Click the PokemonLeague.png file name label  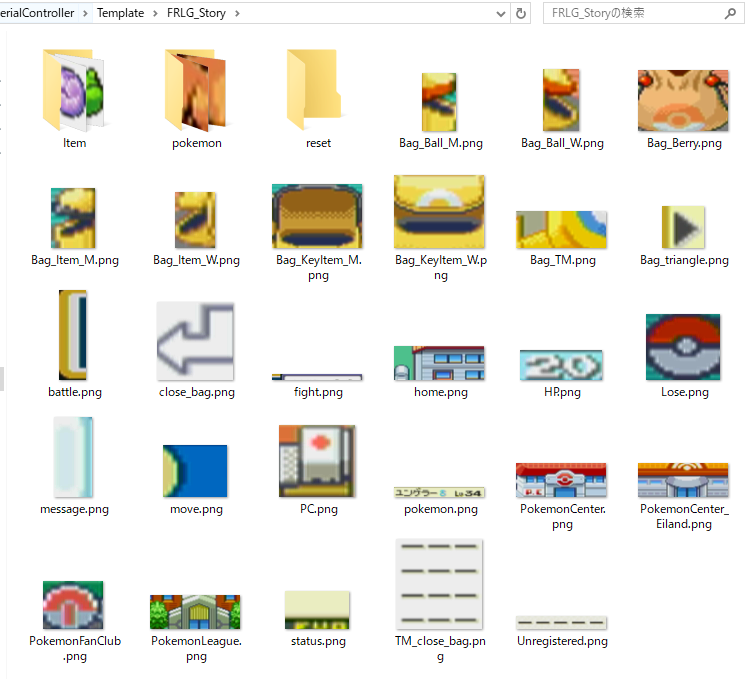click(x=196, y=648)
